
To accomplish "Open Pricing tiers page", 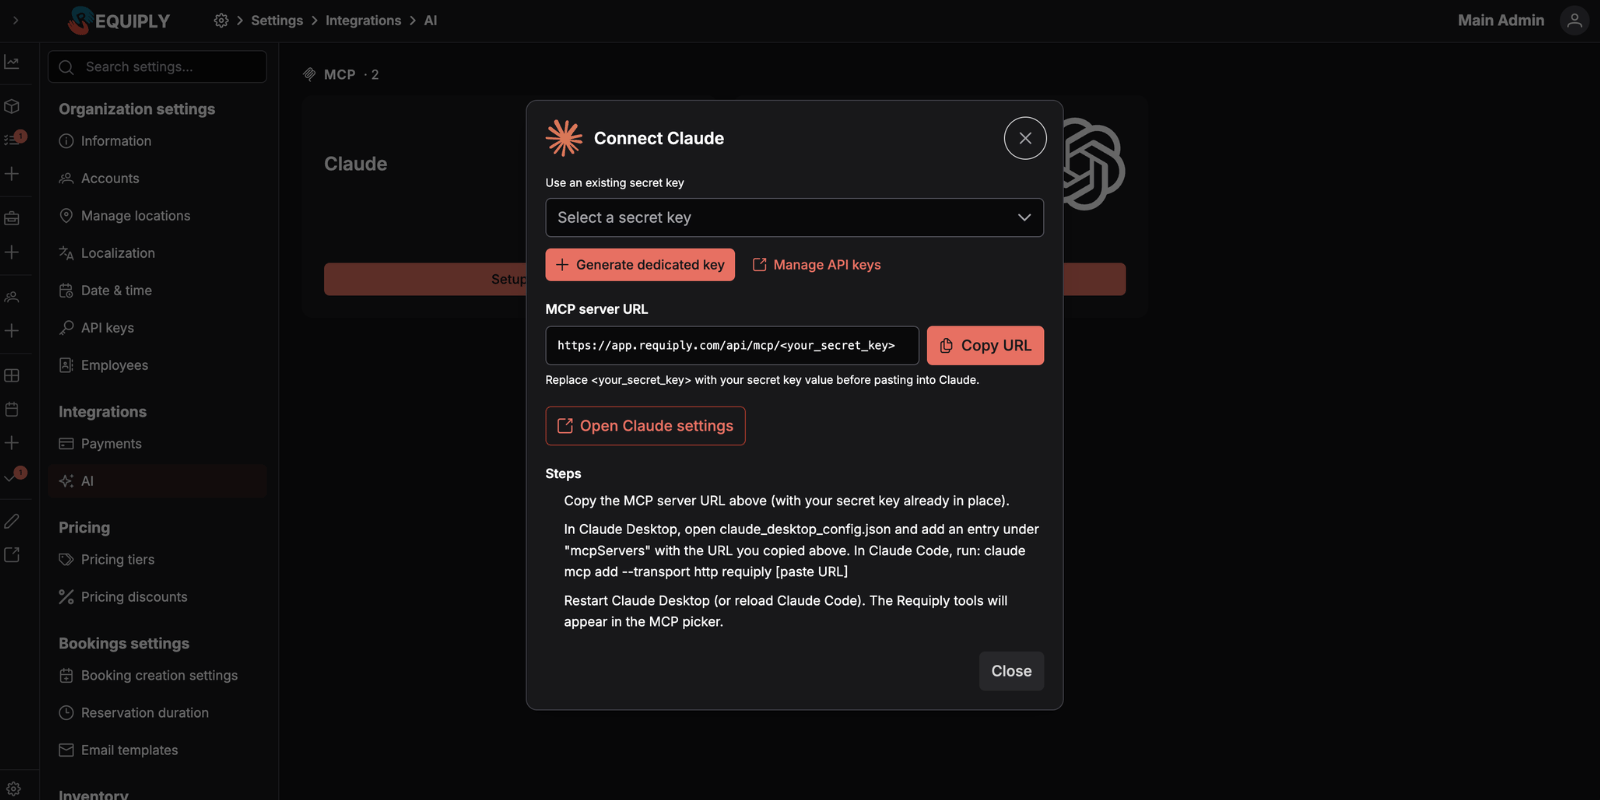I will pos(157,560).
